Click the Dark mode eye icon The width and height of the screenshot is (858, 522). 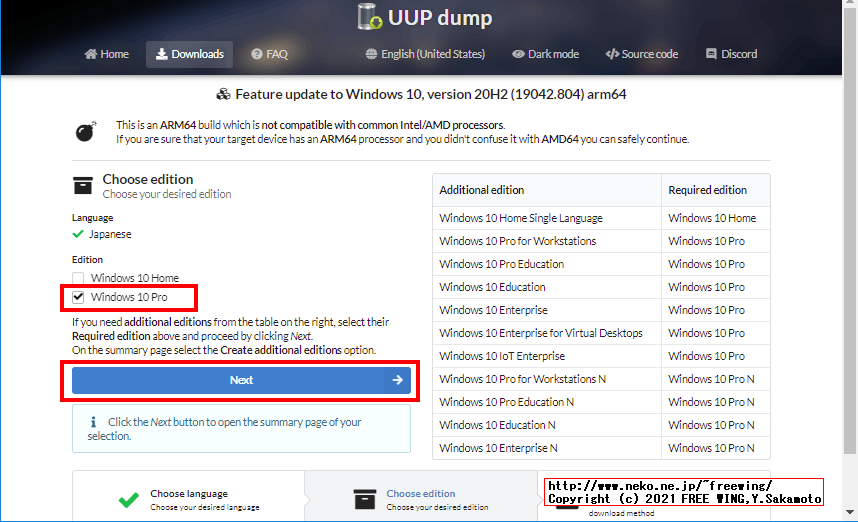point(518,54)
